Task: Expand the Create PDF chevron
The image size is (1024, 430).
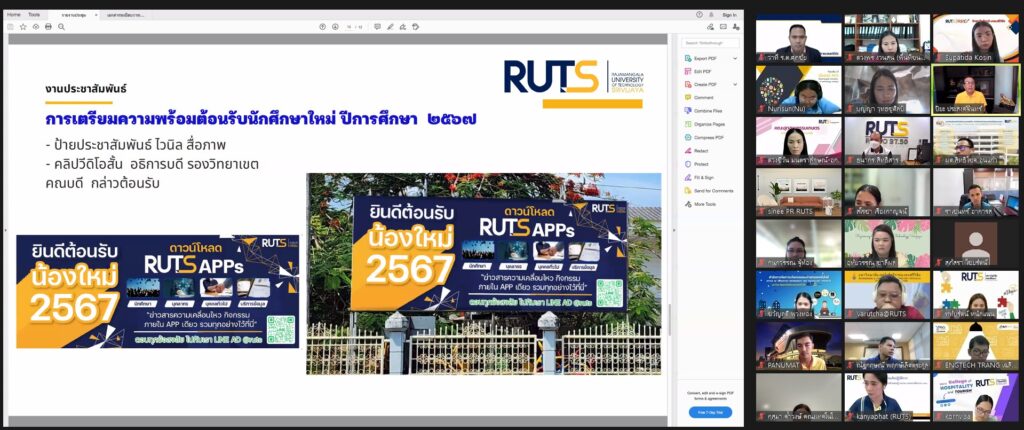Action: (x=735, y=84)
